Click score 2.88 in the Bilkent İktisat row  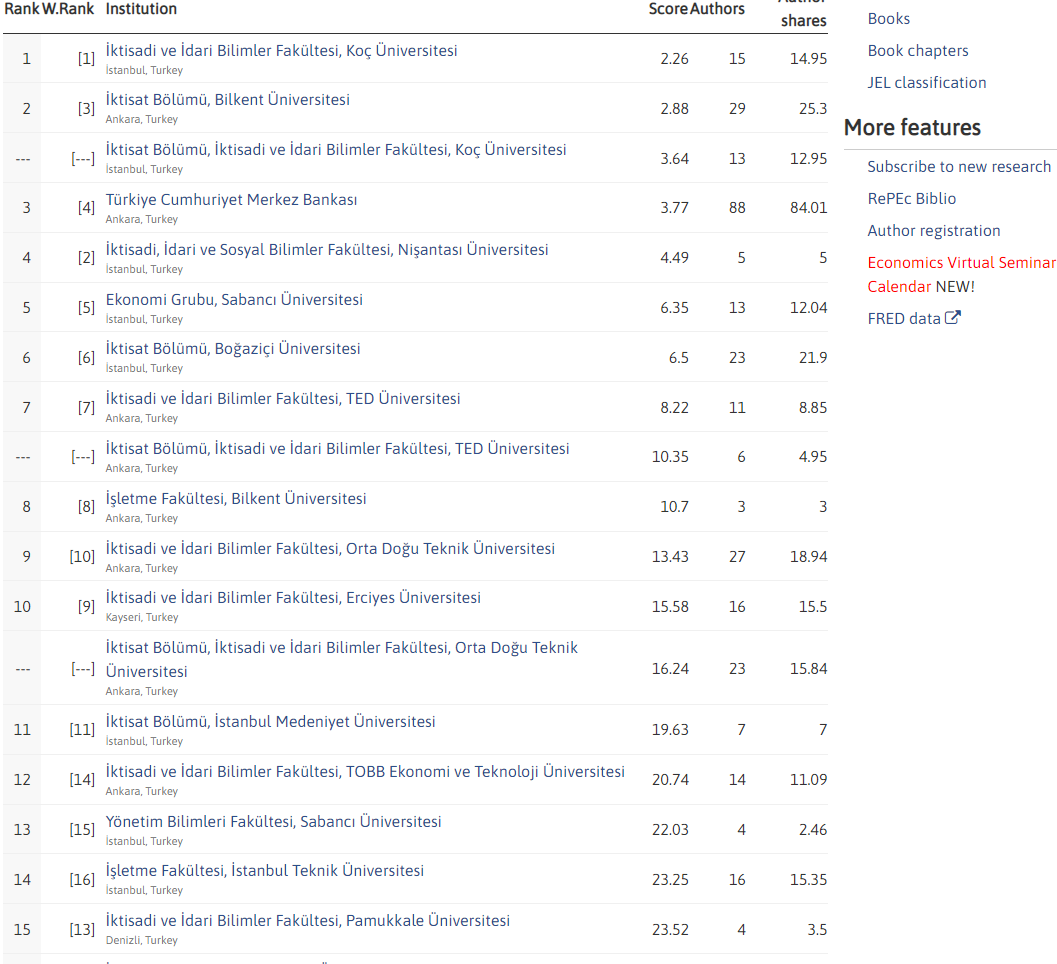coord(674,109)
